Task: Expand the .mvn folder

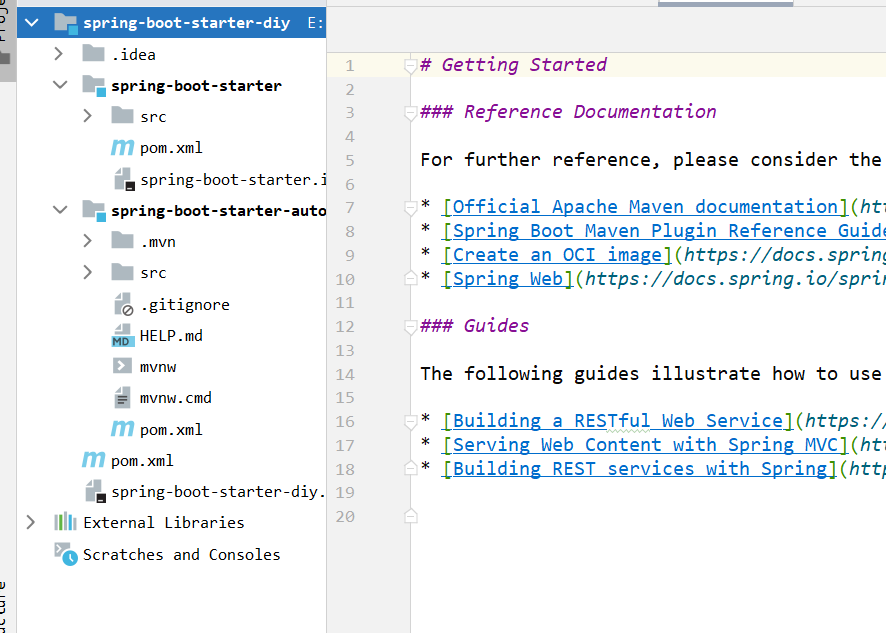Action: (88, 242)
